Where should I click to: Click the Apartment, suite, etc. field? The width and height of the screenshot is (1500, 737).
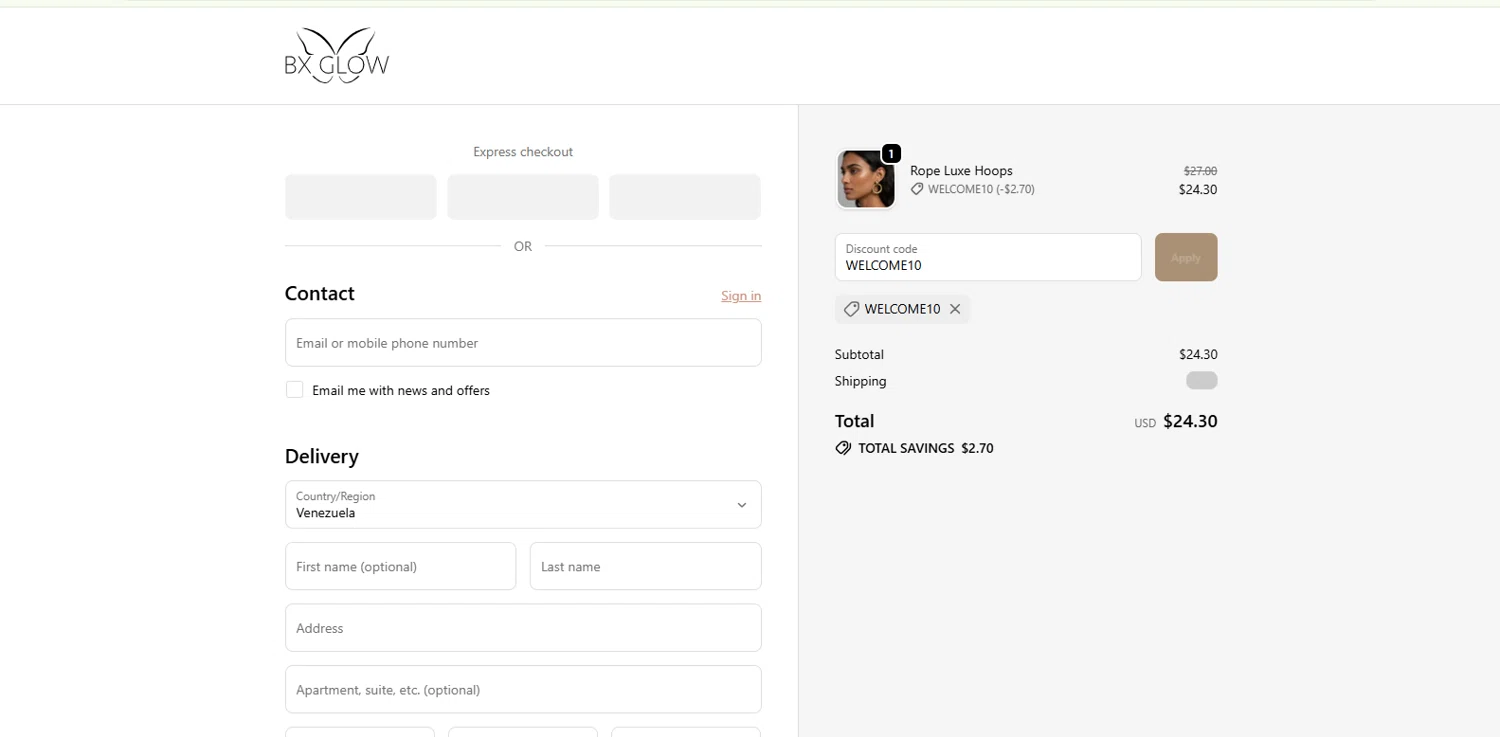(522, 690)
